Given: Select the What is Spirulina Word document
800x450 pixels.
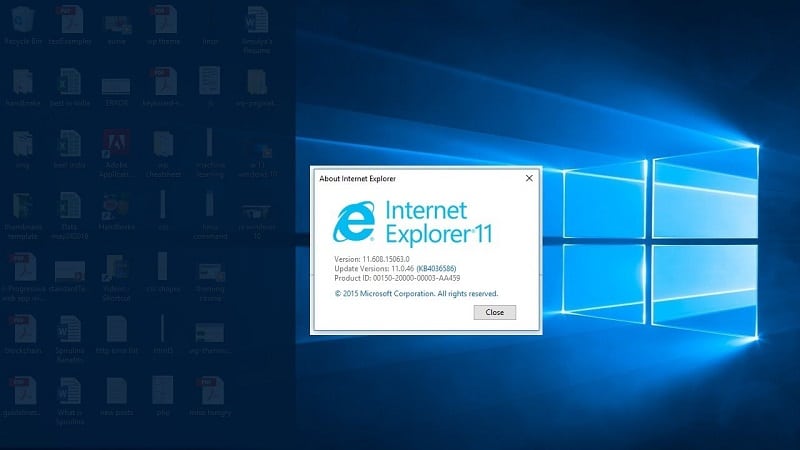Looking at the screenshot, I should coord(70,401).
